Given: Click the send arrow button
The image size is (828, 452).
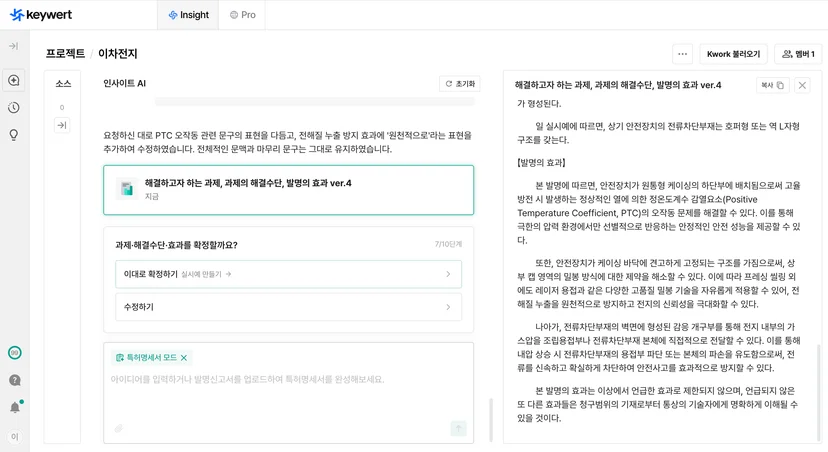Looking at the screenshot, I should (x=458, y=428).
